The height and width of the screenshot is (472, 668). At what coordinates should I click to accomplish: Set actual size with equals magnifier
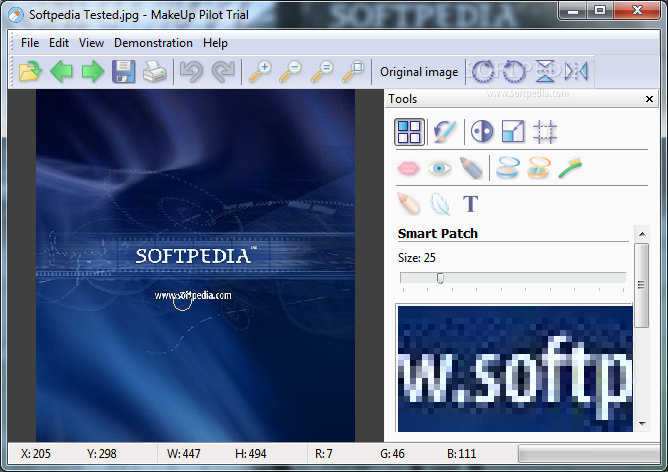point(322,71)
